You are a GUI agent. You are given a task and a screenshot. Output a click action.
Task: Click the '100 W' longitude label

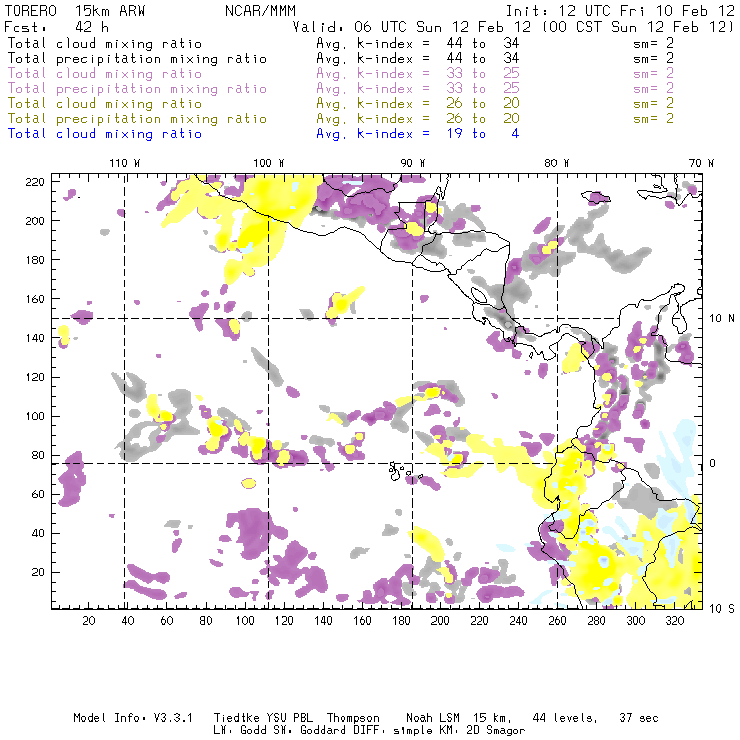pos(269,163)
